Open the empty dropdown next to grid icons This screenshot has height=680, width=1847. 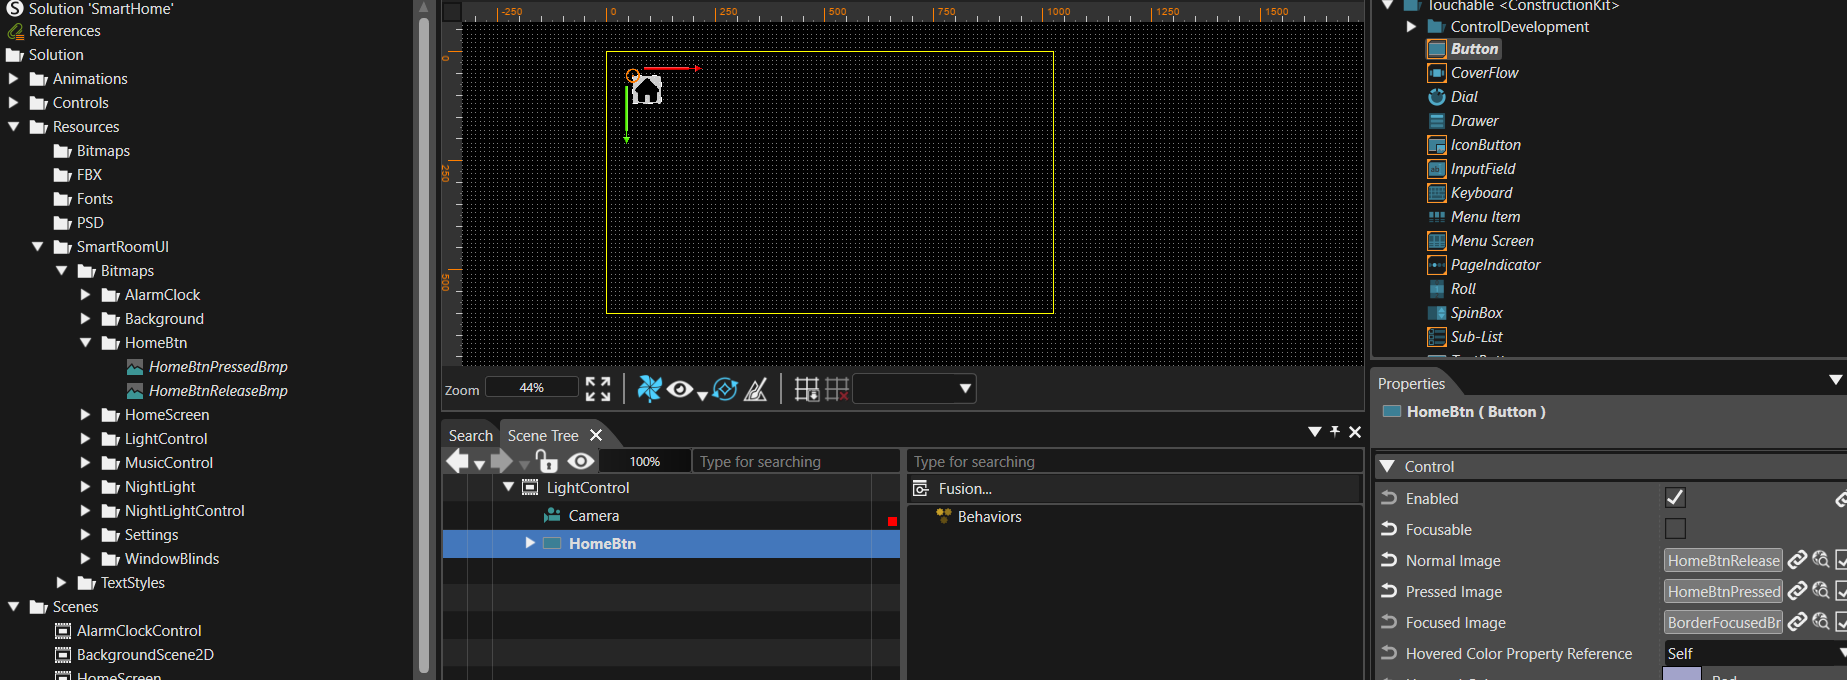pyautogui.click(x=914, y=389)
